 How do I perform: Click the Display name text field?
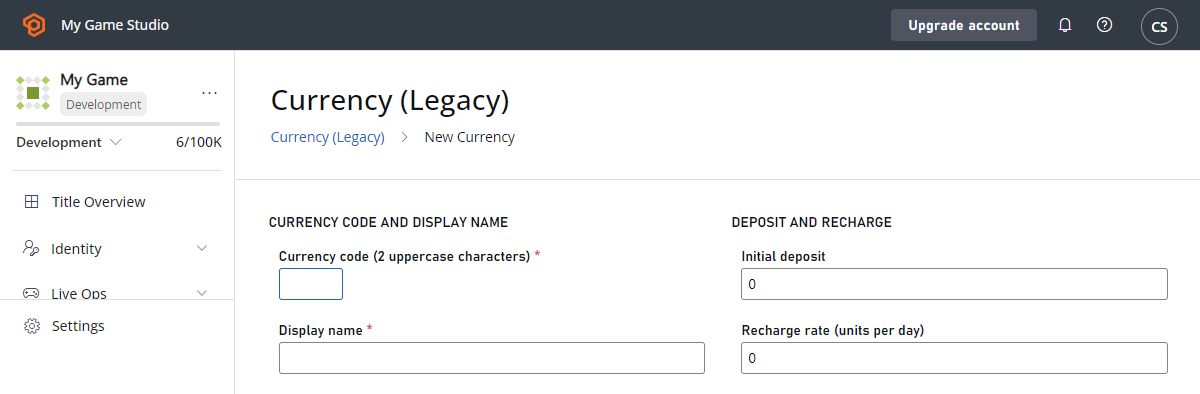[492, 358]
